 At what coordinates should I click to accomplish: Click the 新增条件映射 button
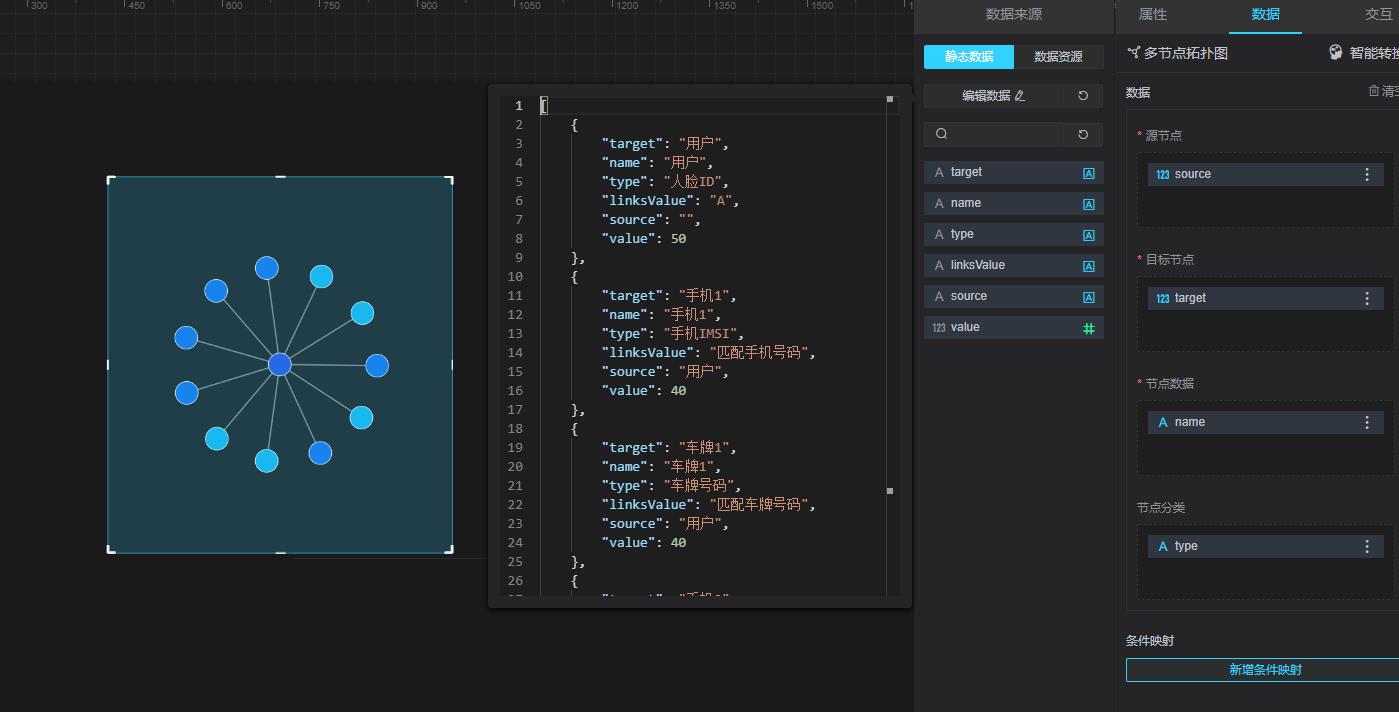click(x=1265, y=670)
